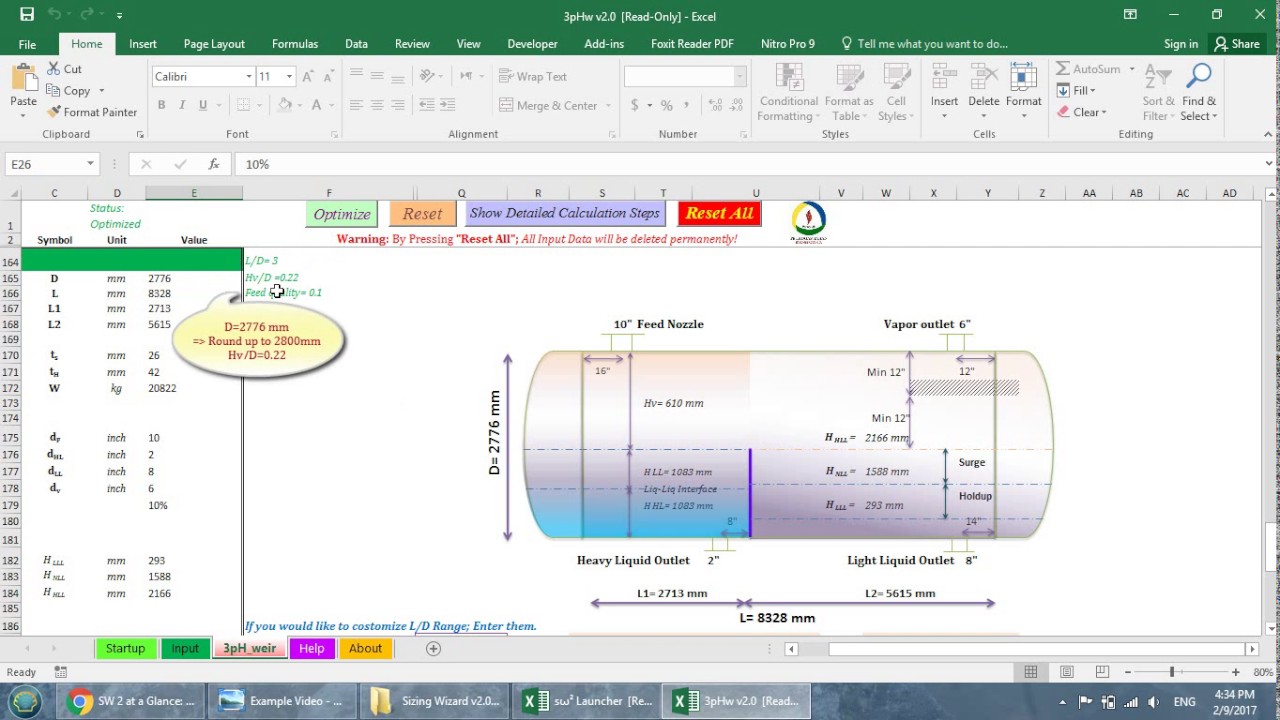Switch to the Input sheet tab
This screenshot has height=720, width=1280.
tap(185, 648)
